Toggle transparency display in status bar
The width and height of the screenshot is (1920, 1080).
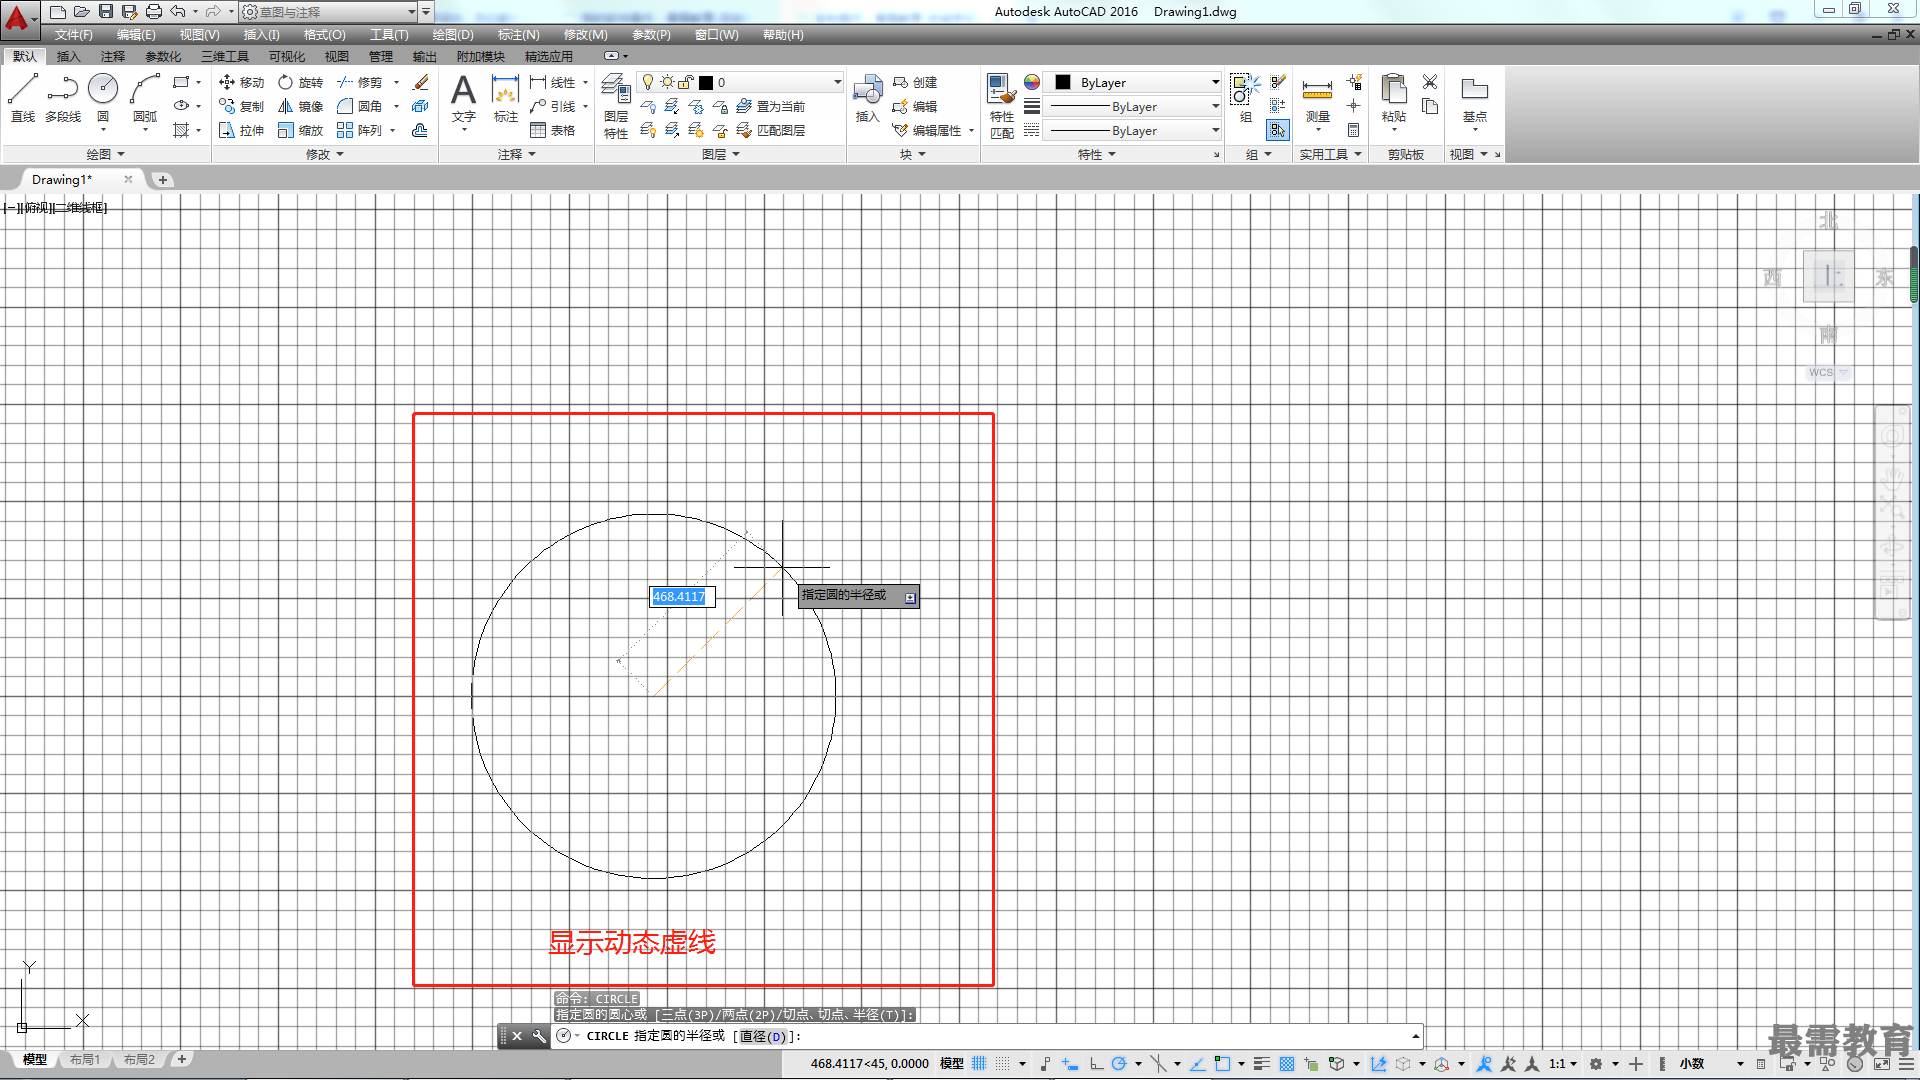pos(1287,1064)
